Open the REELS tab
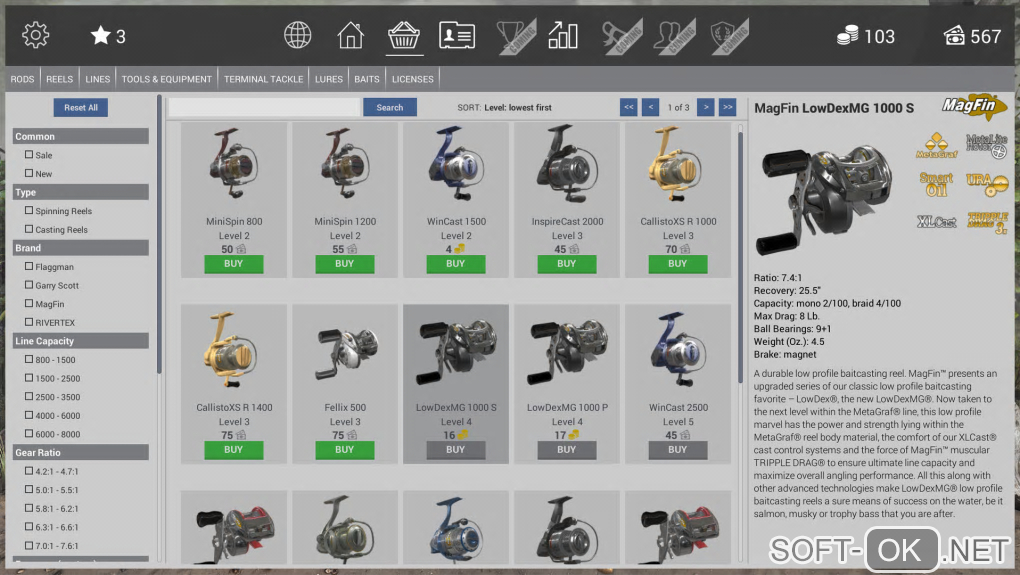Screen dimensions: 1020x575 pyautogui.click(x=59, y=79)
